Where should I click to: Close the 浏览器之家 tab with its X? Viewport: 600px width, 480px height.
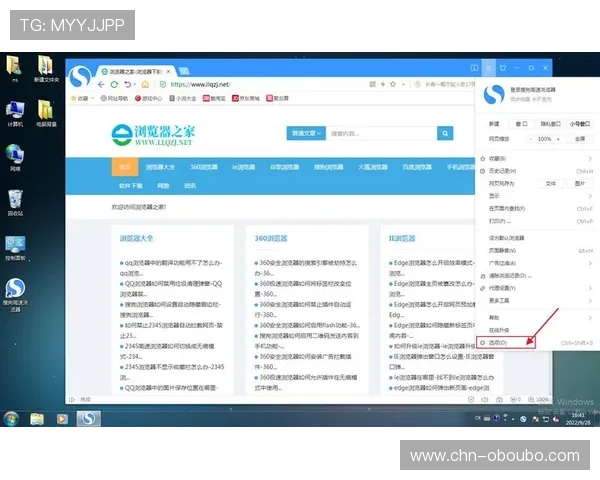coord(168,72)
